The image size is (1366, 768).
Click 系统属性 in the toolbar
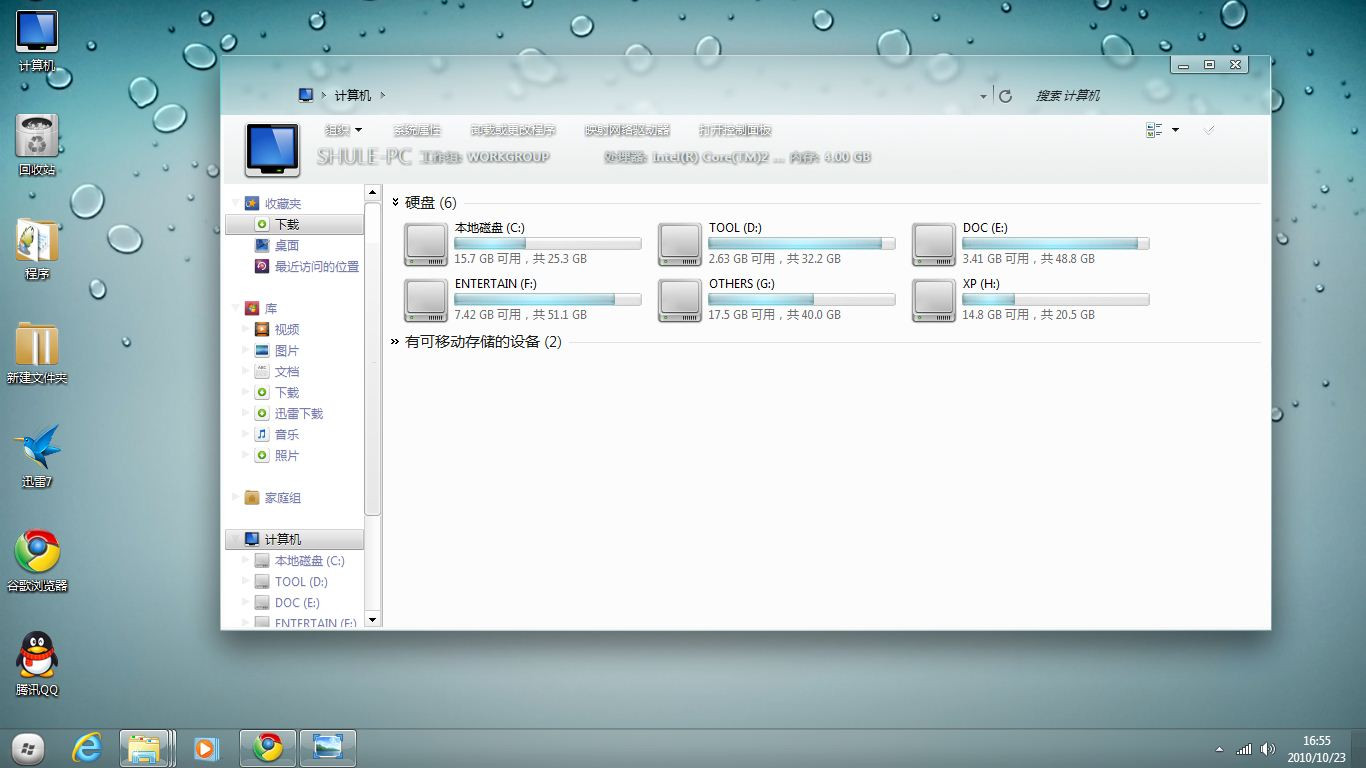pyautogui.click(x=416, y=130)
